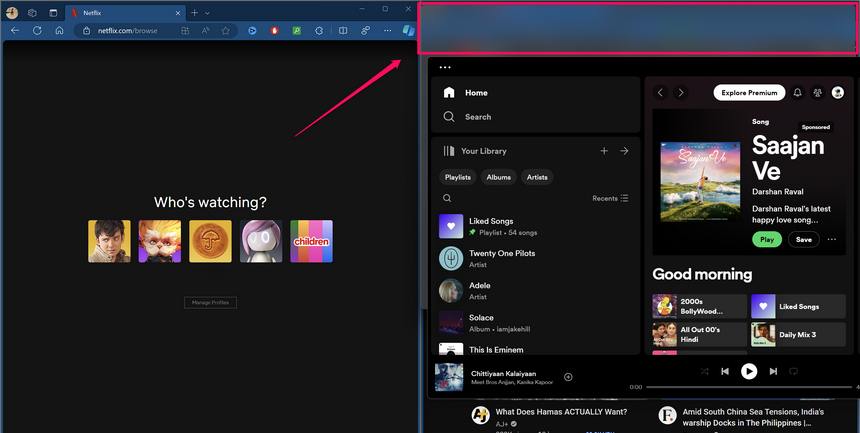Viewport: 860px width, 433px height.
Task: Click Manage Profiles on Netflix
Action: [x=210, y=302]
